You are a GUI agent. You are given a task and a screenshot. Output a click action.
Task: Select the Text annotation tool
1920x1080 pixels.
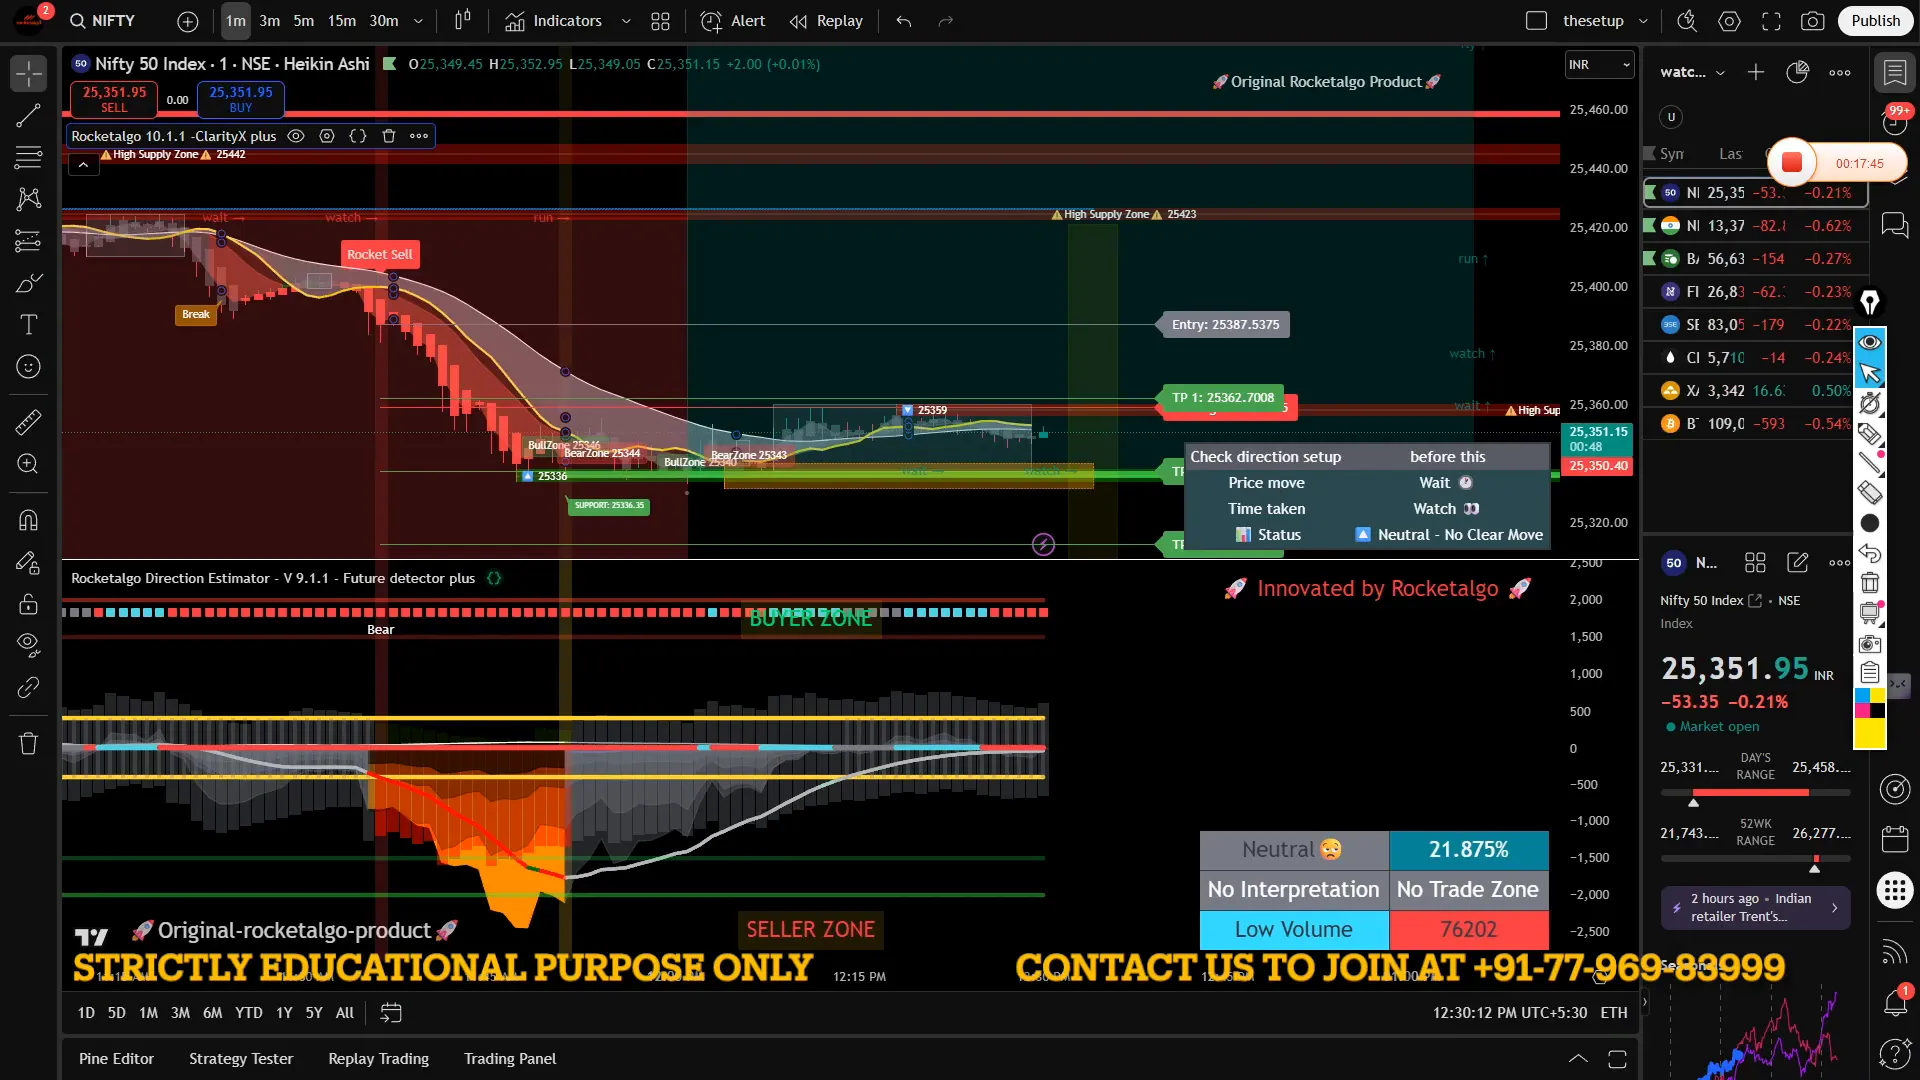[x=28, y=325]
